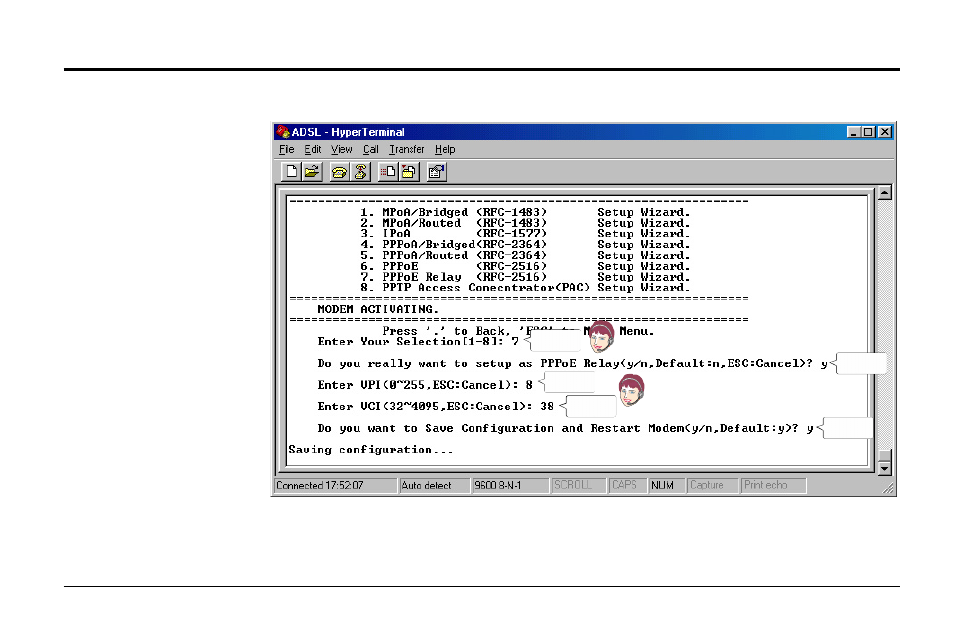Click the Receive file toolbar icon
Image resolution: width=954 pixels, height=637 pixels.
409,172
